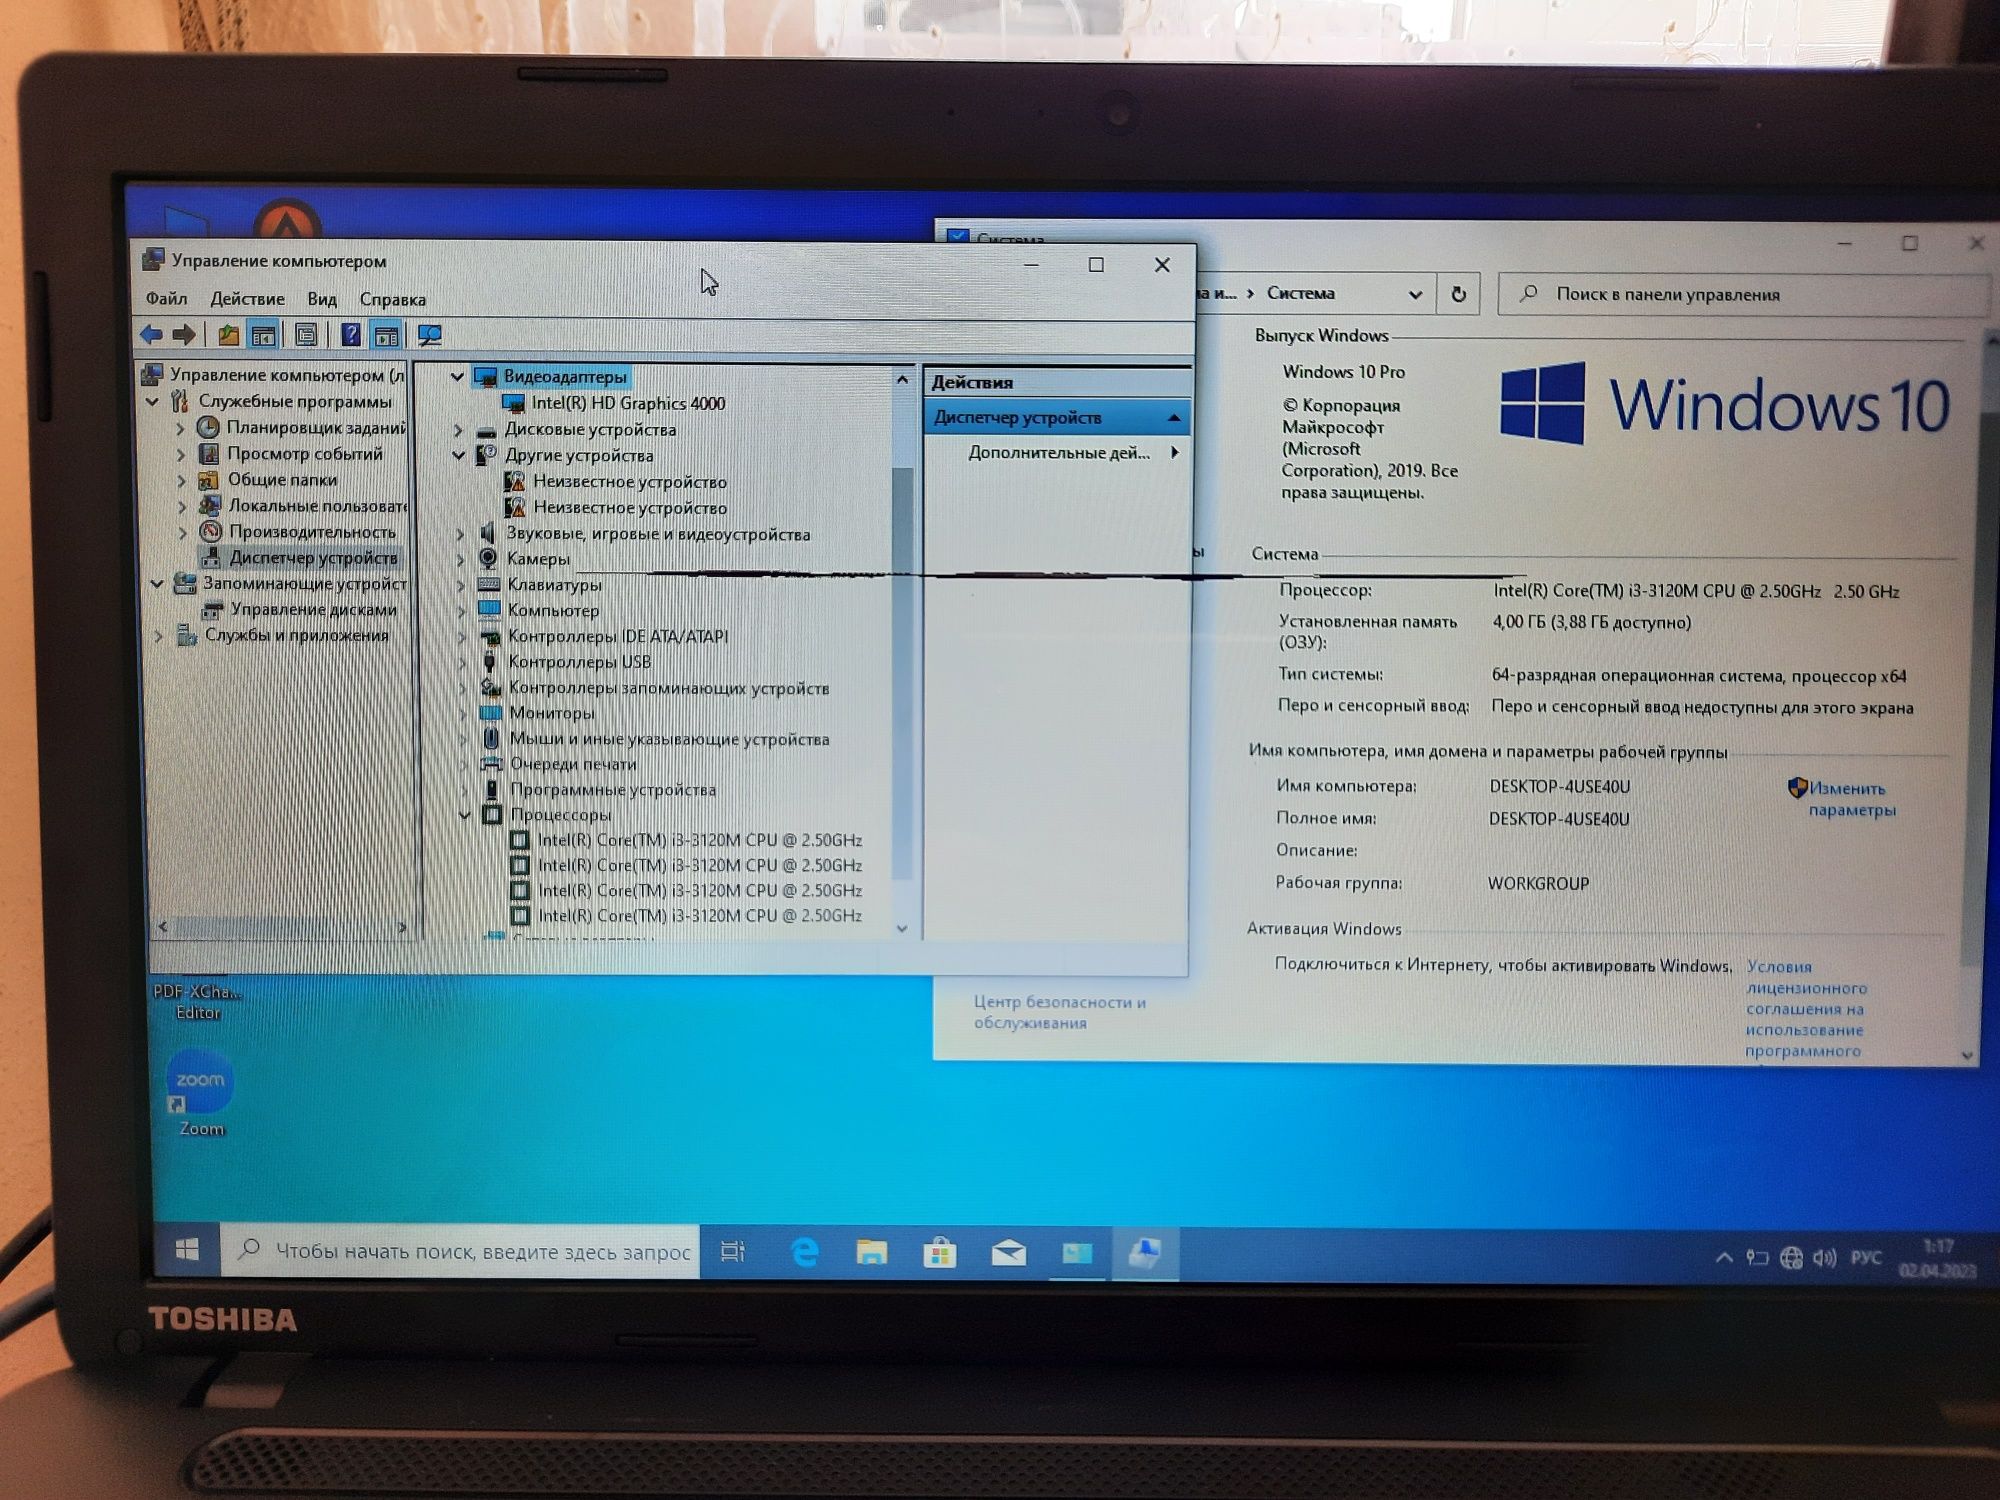Open the Файл menu
The height and width of the screenshot is (1500, 2000).
click(166, 298)
